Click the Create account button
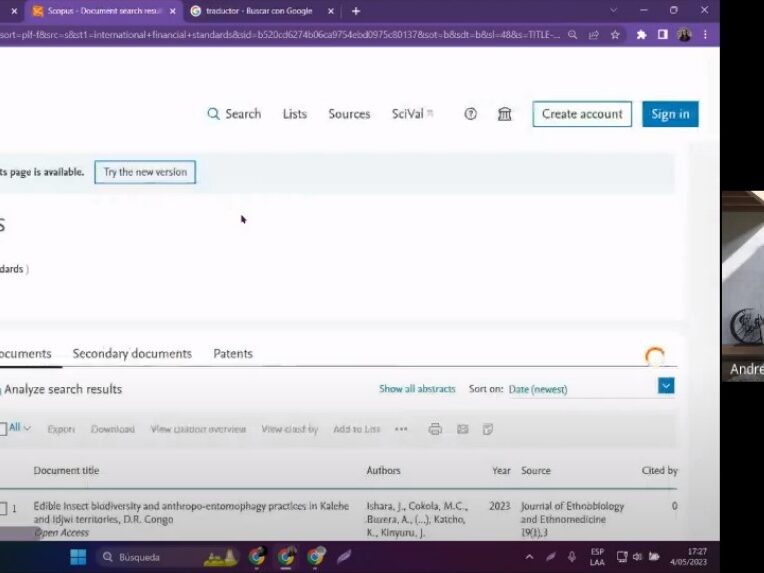This screenshot has width=764, height=573. [582, 114]
